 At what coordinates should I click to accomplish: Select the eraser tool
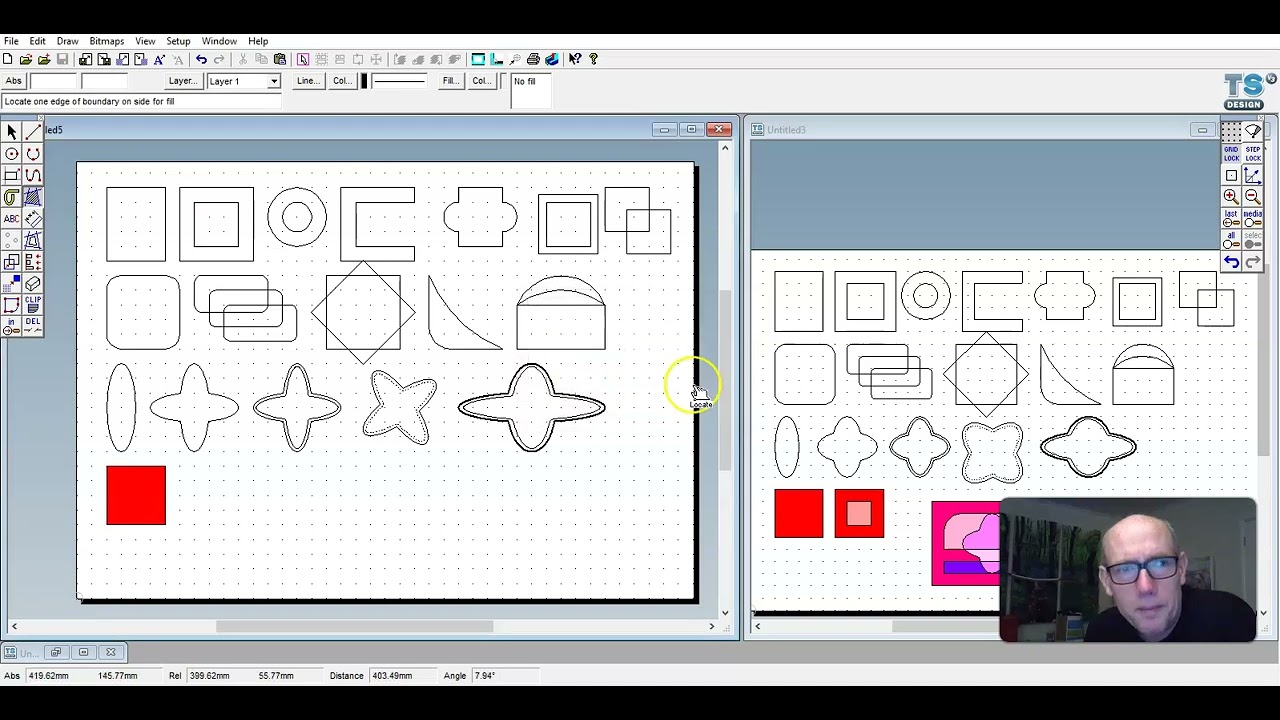coord(33,283)
